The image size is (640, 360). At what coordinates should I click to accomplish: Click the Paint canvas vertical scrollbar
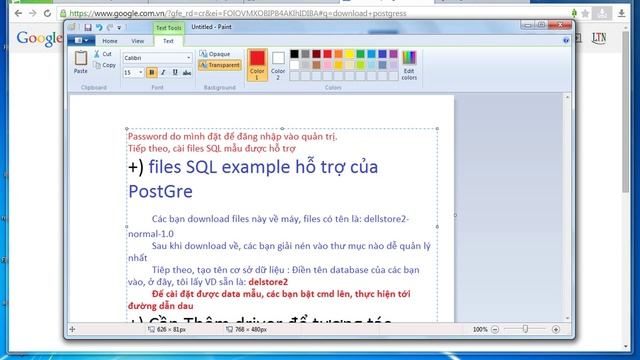(x=567, y=207)
